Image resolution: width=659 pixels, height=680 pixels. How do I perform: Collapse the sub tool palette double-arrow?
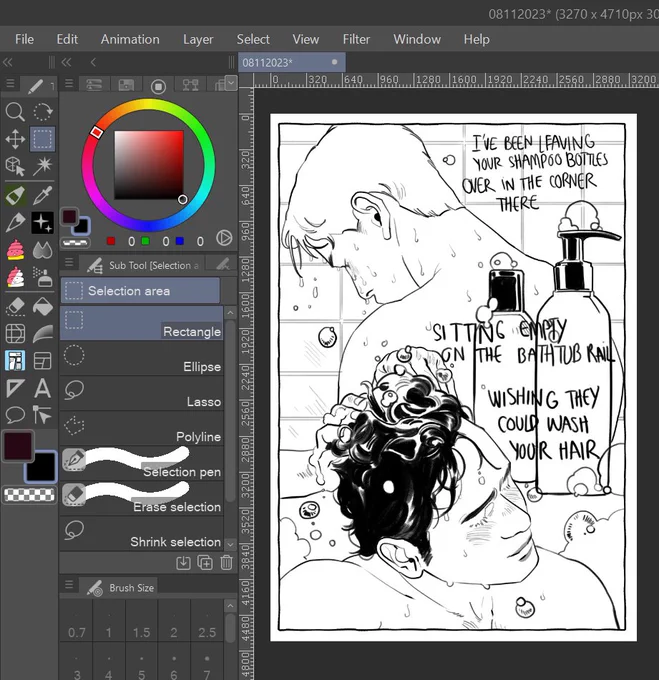(66, 62)
